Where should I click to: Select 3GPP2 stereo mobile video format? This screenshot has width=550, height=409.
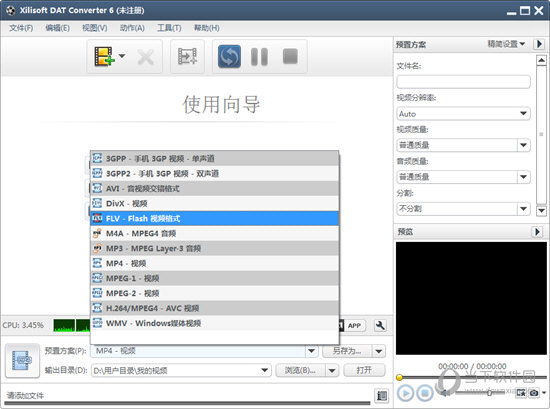[x=215, y=173]
